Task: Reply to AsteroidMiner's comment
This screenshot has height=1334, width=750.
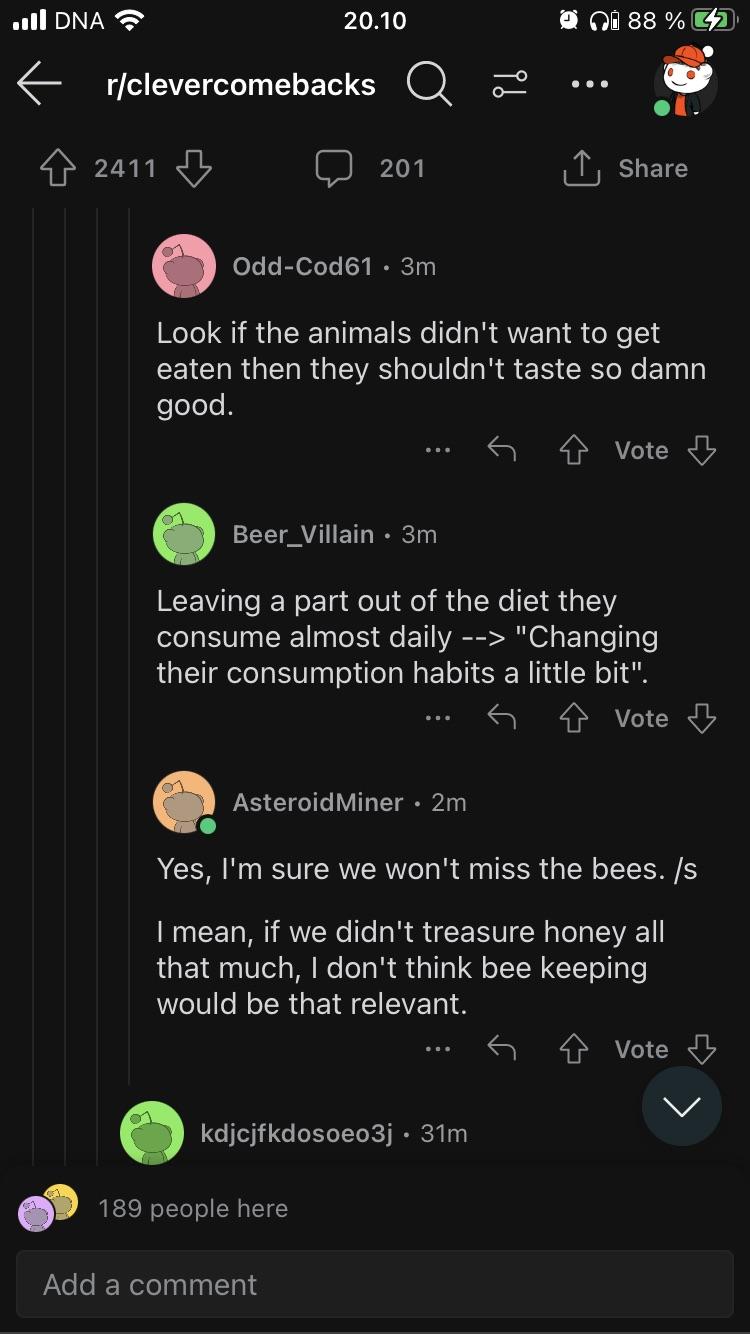Action: [501, 1048]
